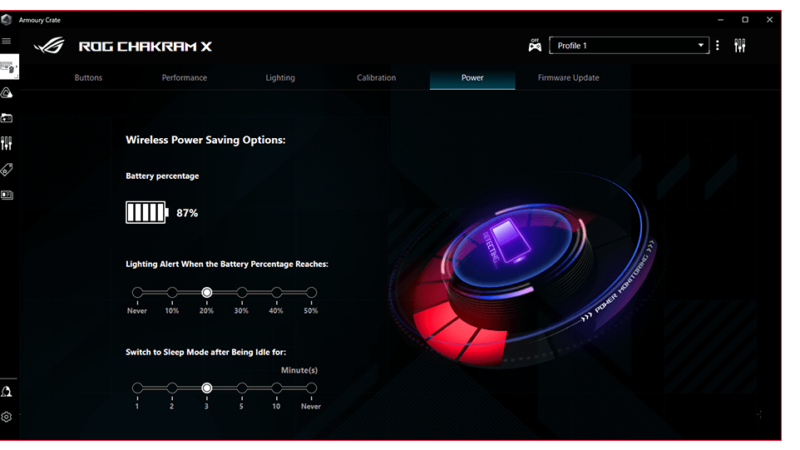Open the equalizer sliders icon at top right

740,46
